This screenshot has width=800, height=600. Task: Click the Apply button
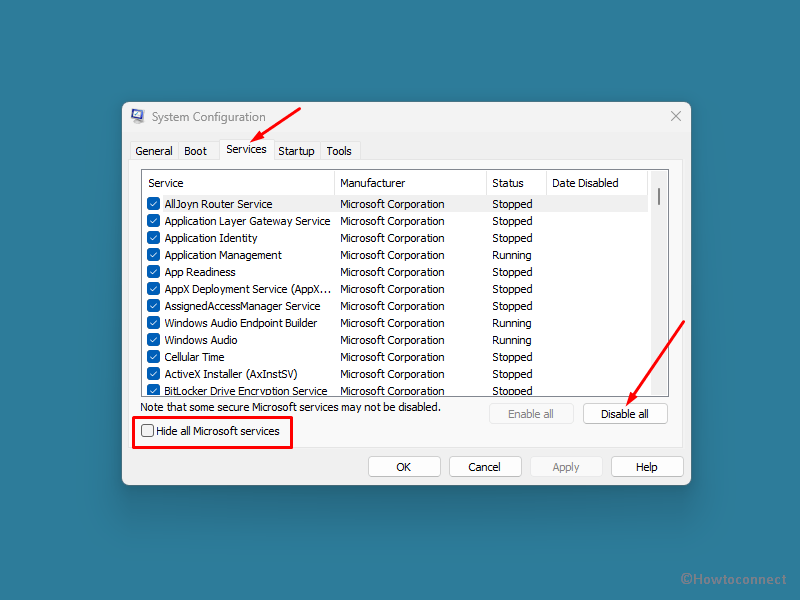tap(566, 467)
